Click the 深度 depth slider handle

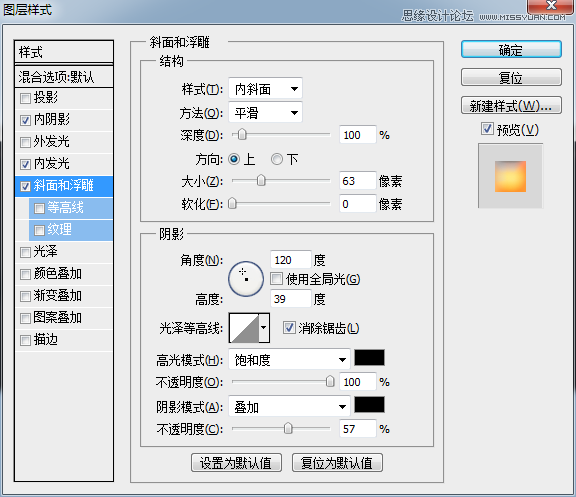(242, 135)
